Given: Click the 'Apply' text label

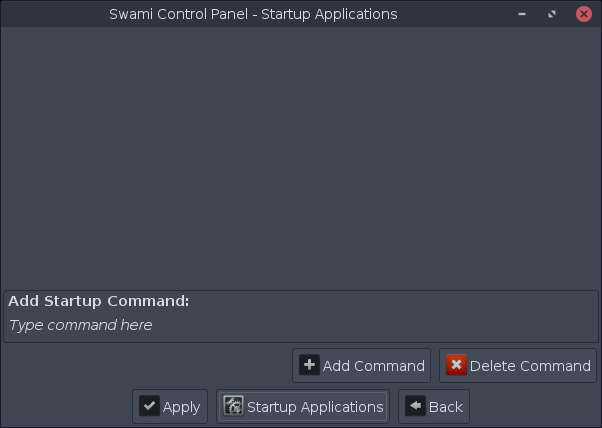Looking at the screenshot, I should [181, 407].
